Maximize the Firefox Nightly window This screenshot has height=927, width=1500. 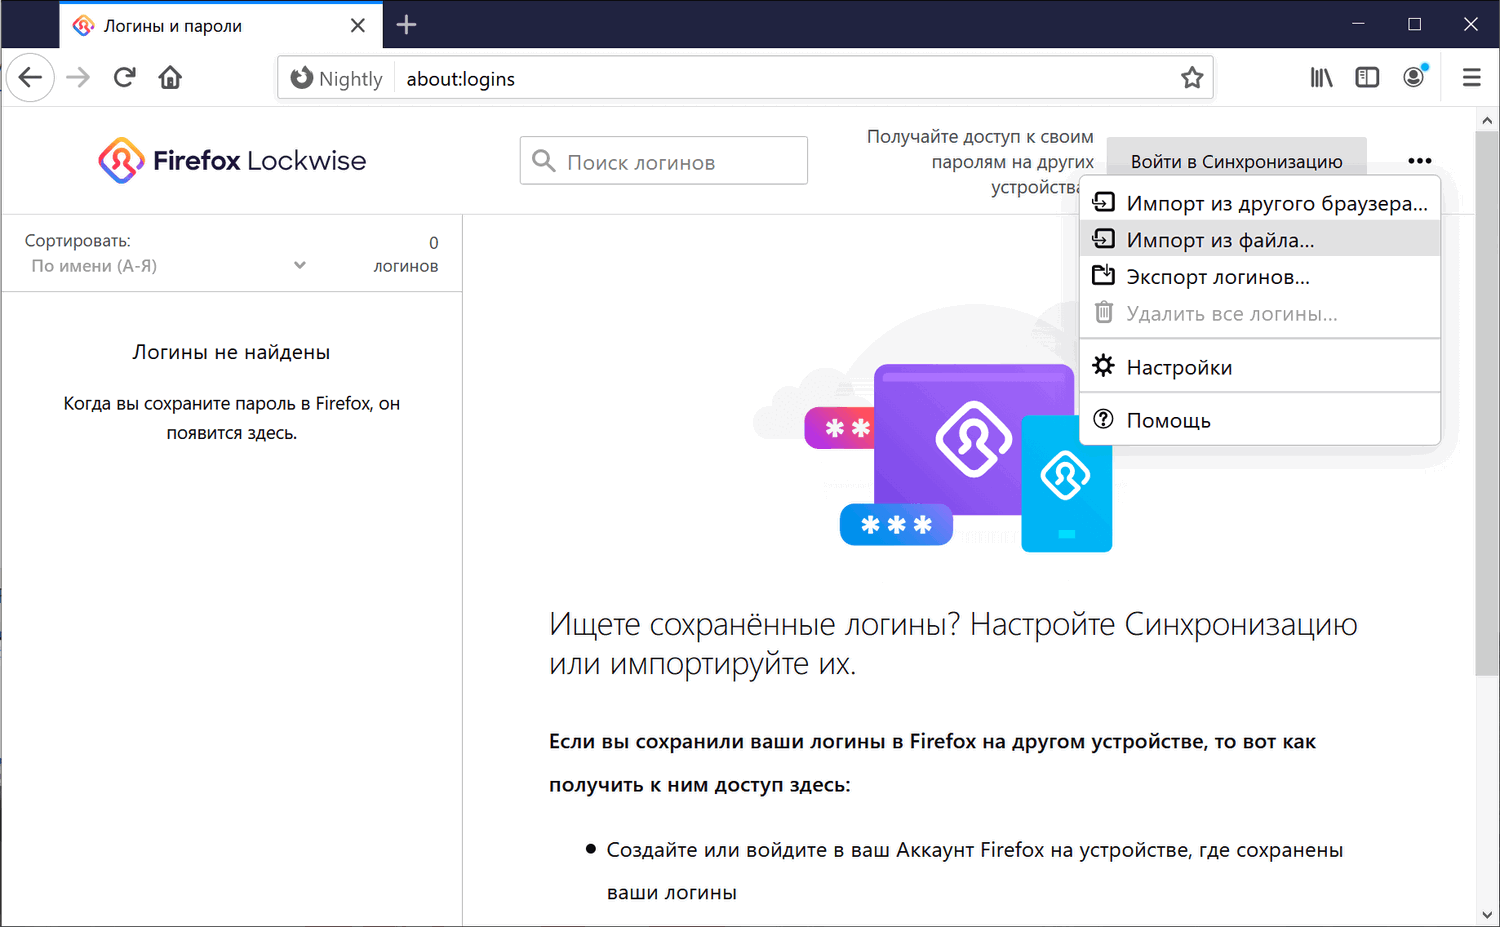click(1414, 24)
